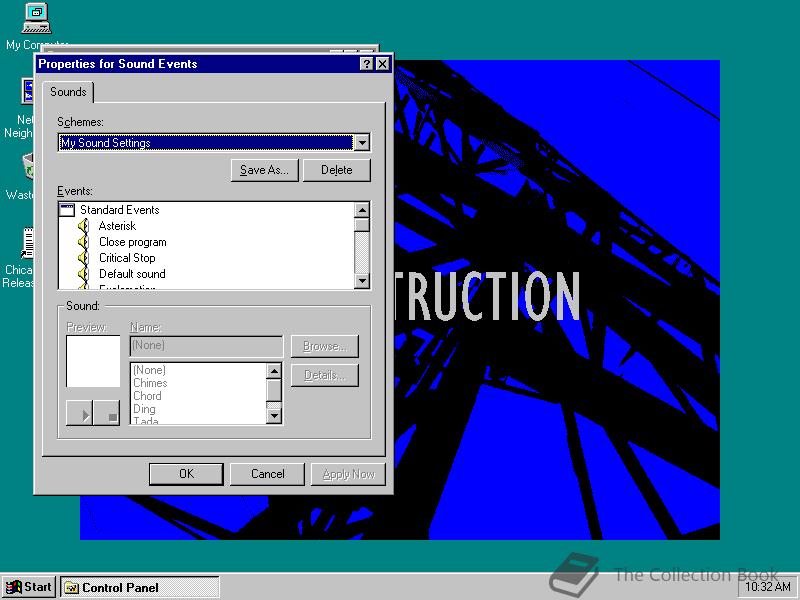
Task: Choose (None) in the sound list
Action: click(149, 369)
